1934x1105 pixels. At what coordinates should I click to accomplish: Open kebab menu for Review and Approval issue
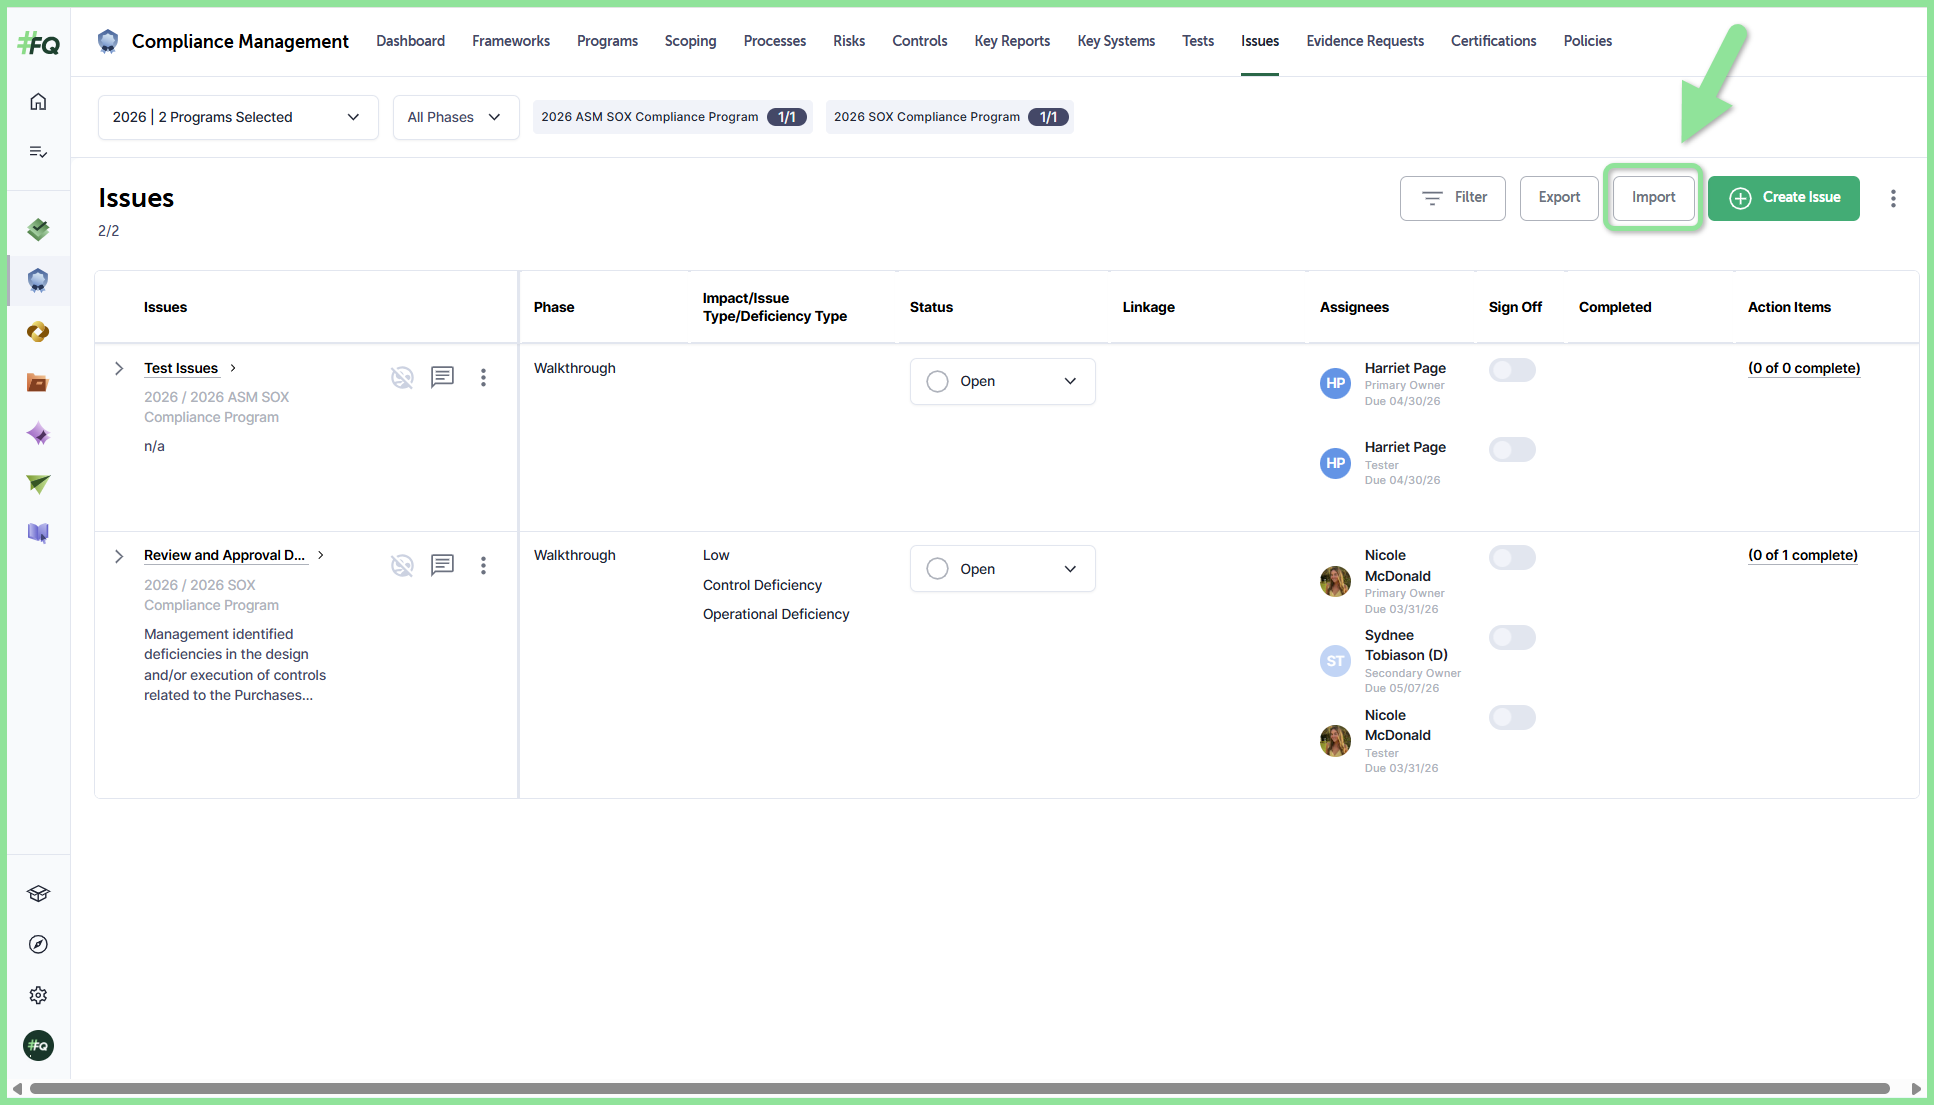(x=483, y=566)
